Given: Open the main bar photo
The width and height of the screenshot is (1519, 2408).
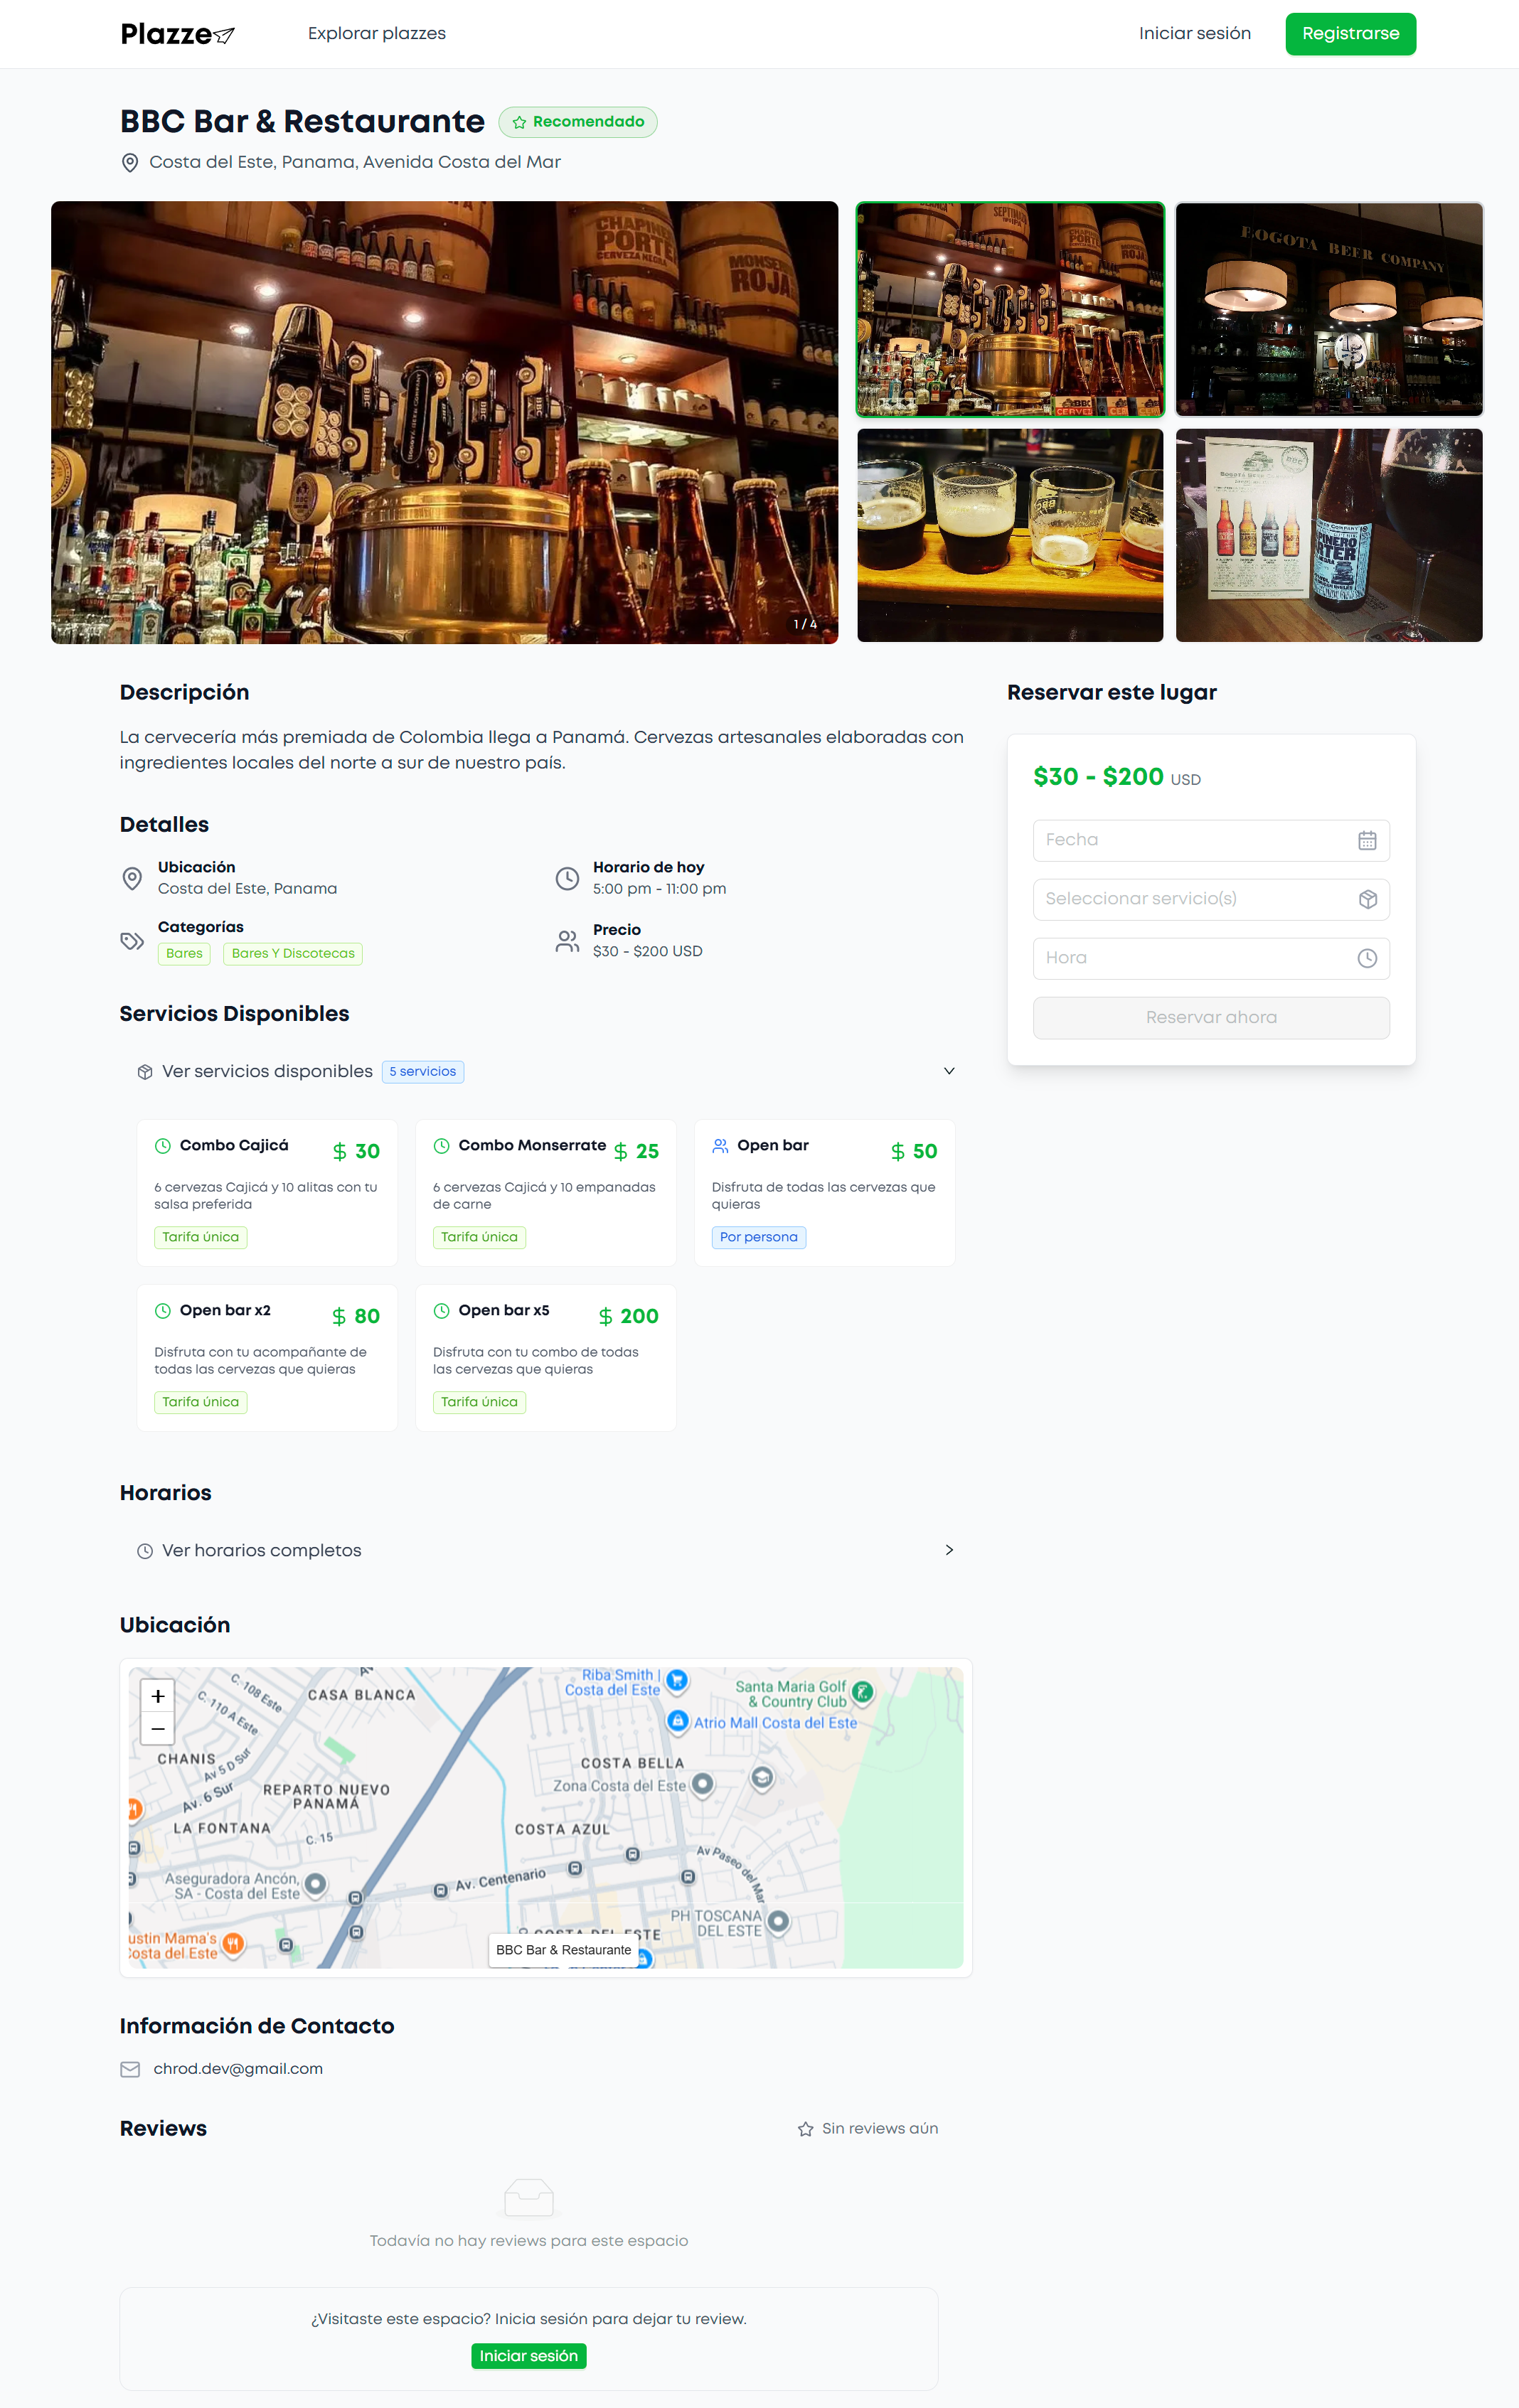Looking at the screenshot, I should [445, 422].
